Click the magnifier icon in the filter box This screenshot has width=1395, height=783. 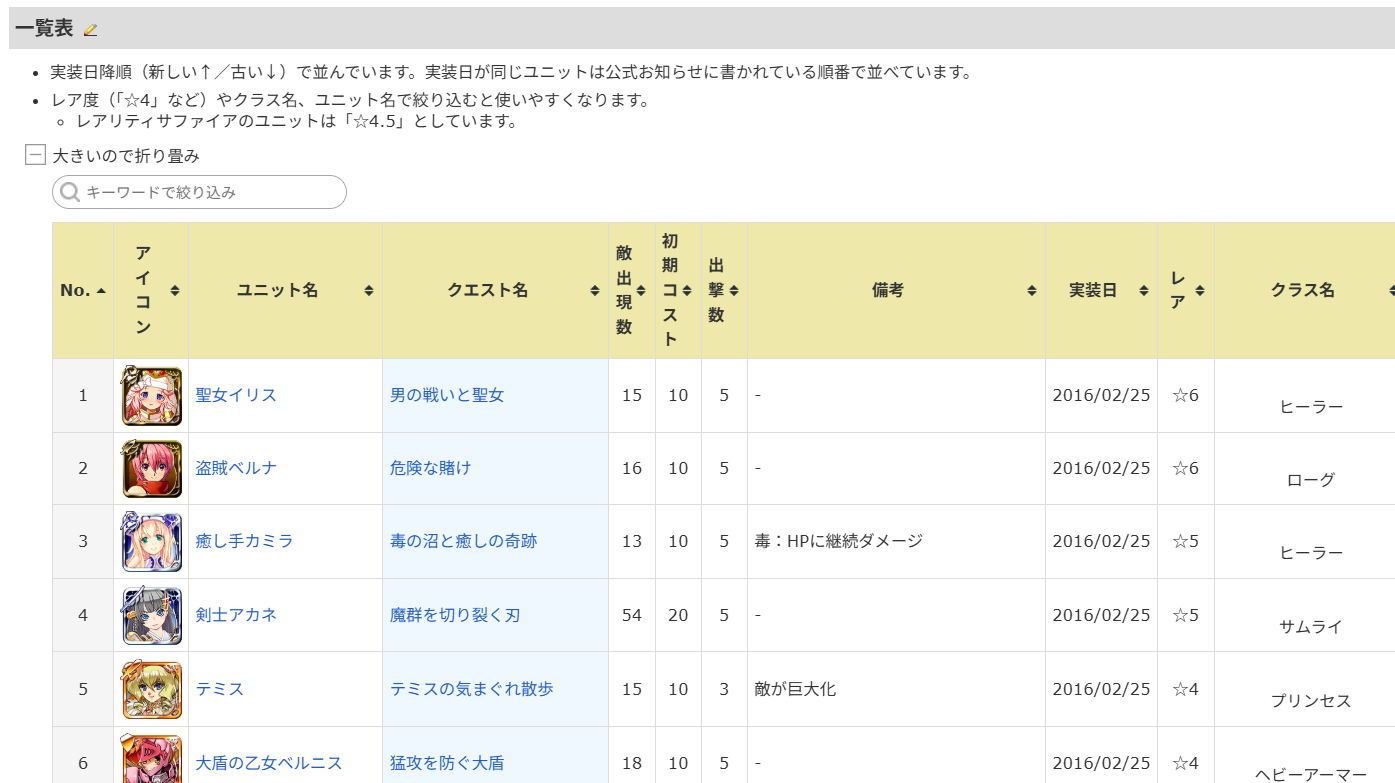click(70, 192)
